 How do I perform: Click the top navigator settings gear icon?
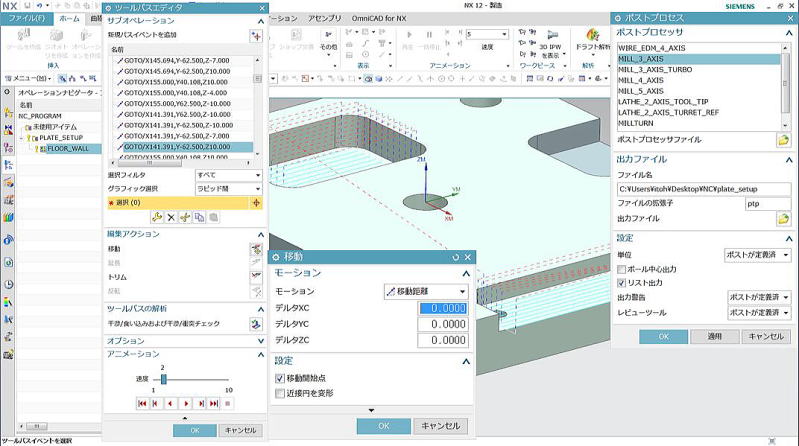point(7,92)
